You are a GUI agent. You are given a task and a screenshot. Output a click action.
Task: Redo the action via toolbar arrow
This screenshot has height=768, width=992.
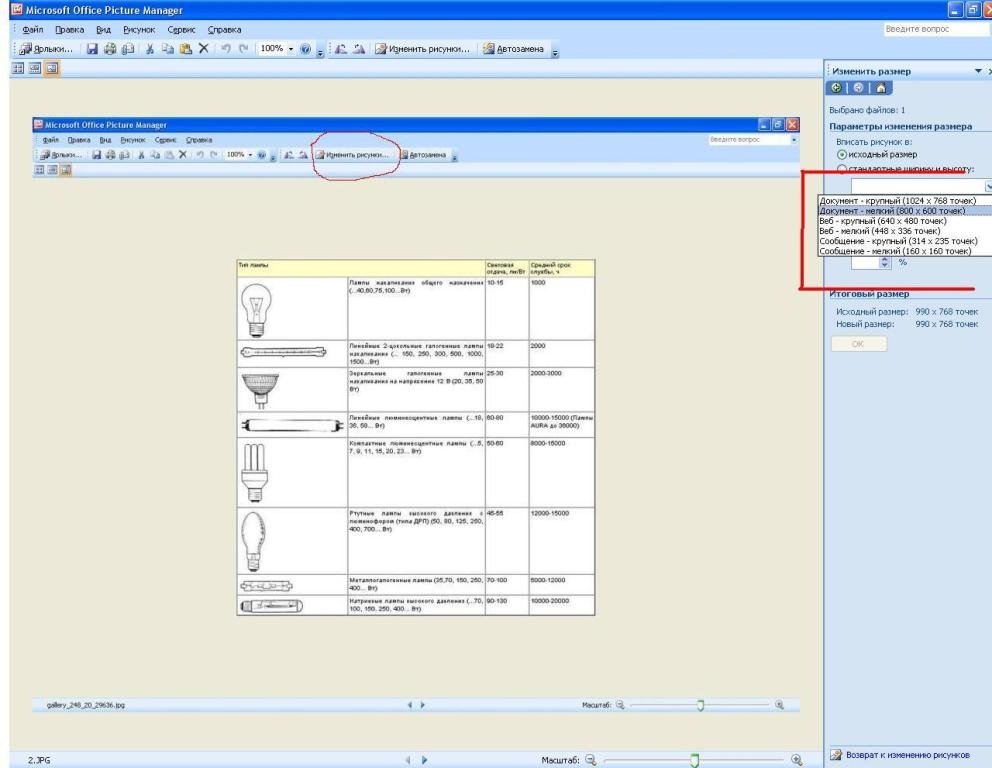click(x=244, y=49)
